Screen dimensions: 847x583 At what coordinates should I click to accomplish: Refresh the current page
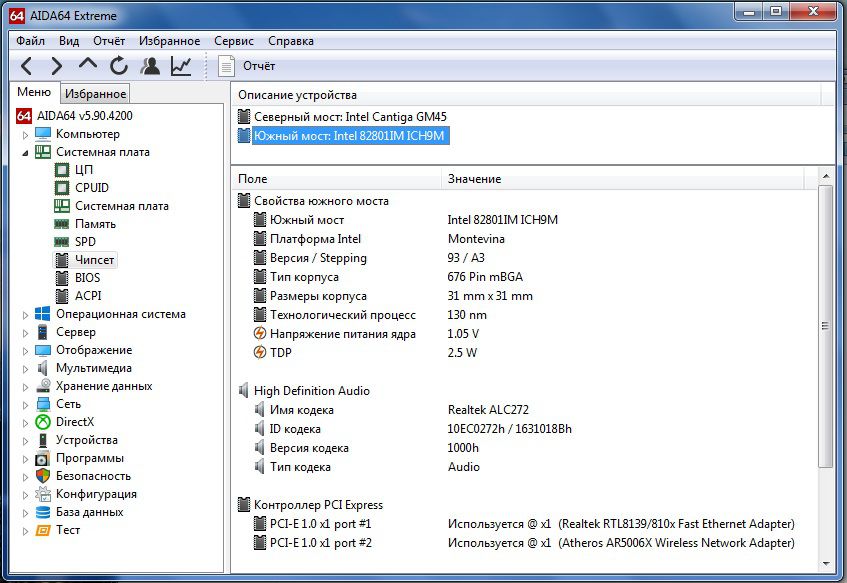[118, 66]
